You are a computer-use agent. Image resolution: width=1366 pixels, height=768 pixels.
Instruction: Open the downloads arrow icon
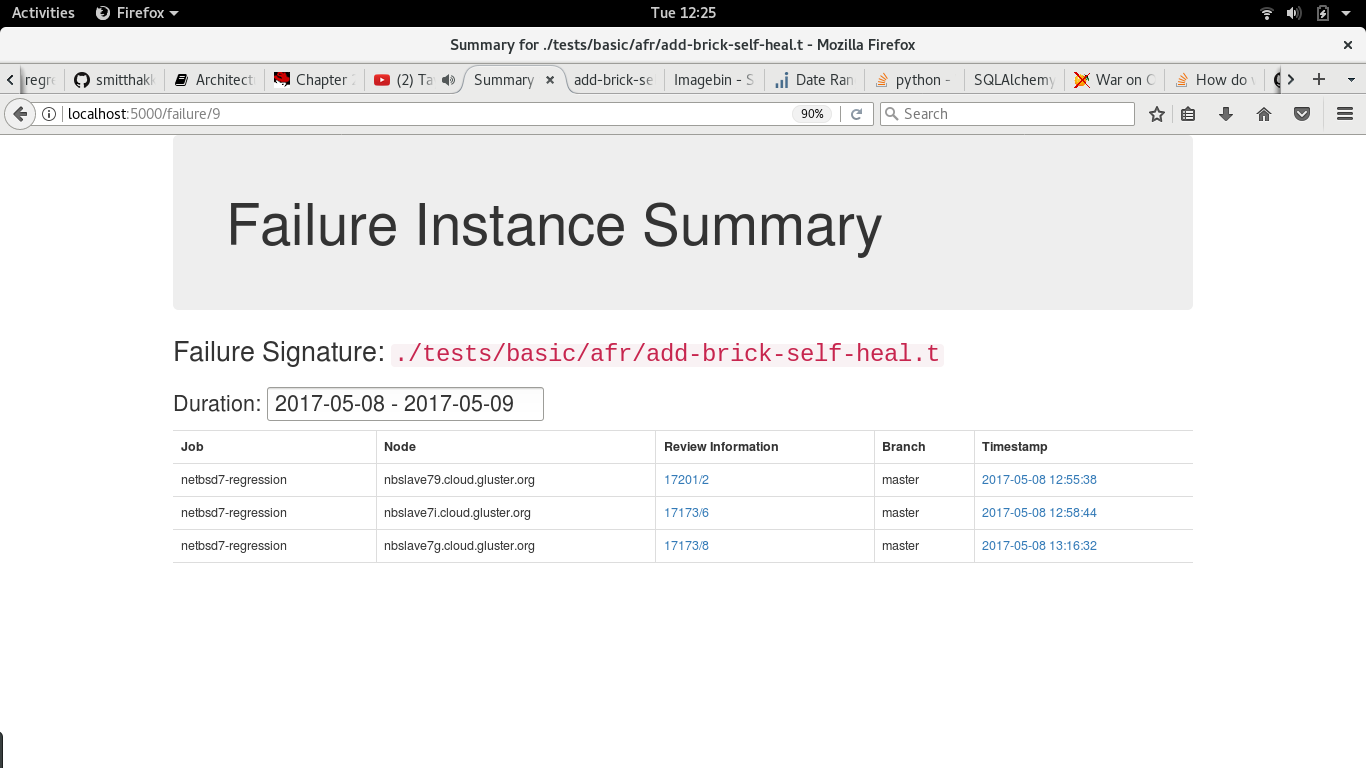pos(1226,114)
